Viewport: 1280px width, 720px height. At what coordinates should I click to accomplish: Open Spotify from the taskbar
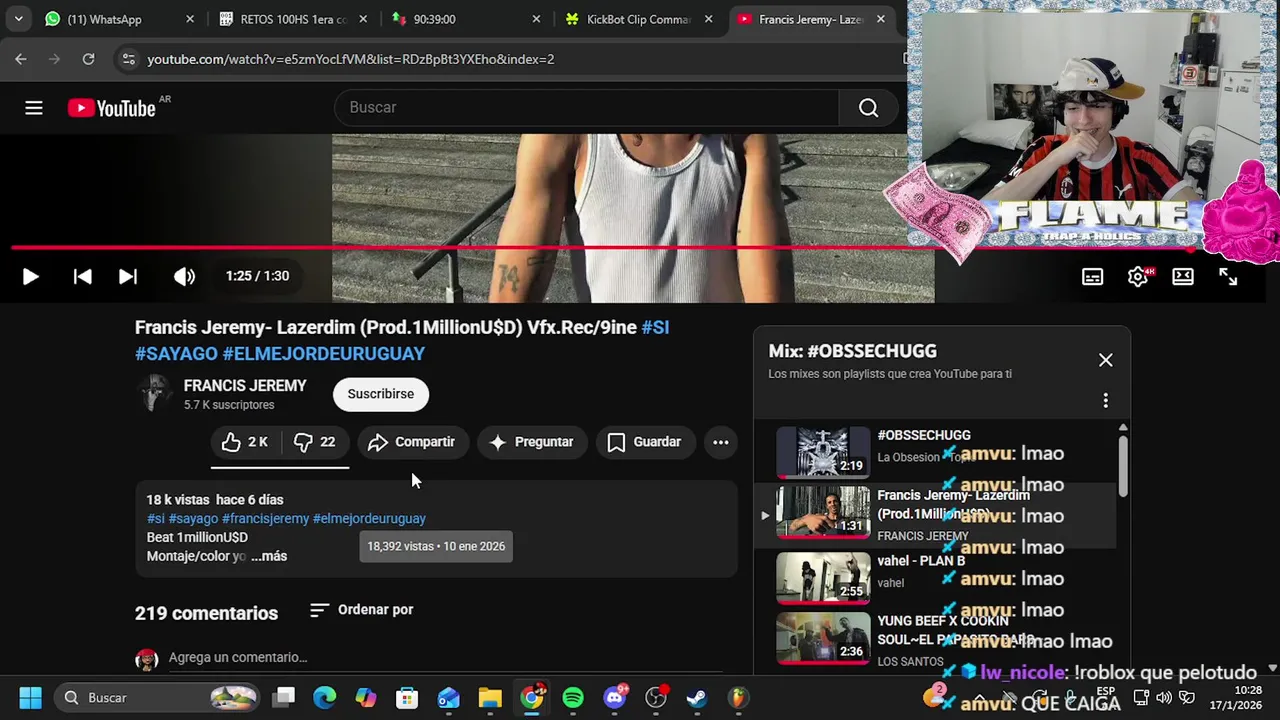573,698
